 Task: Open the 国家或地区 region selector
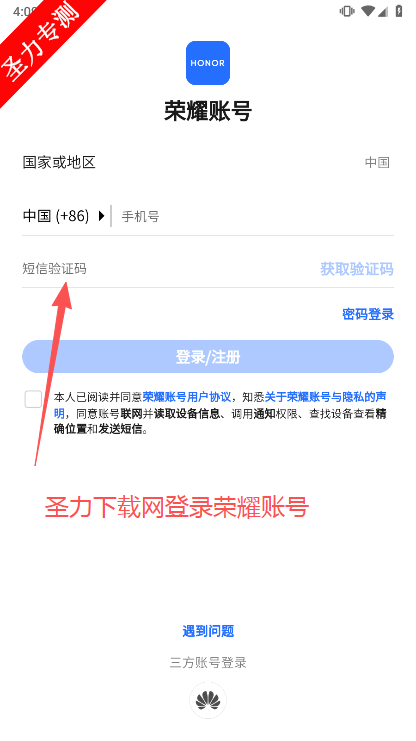pos(208,163)
